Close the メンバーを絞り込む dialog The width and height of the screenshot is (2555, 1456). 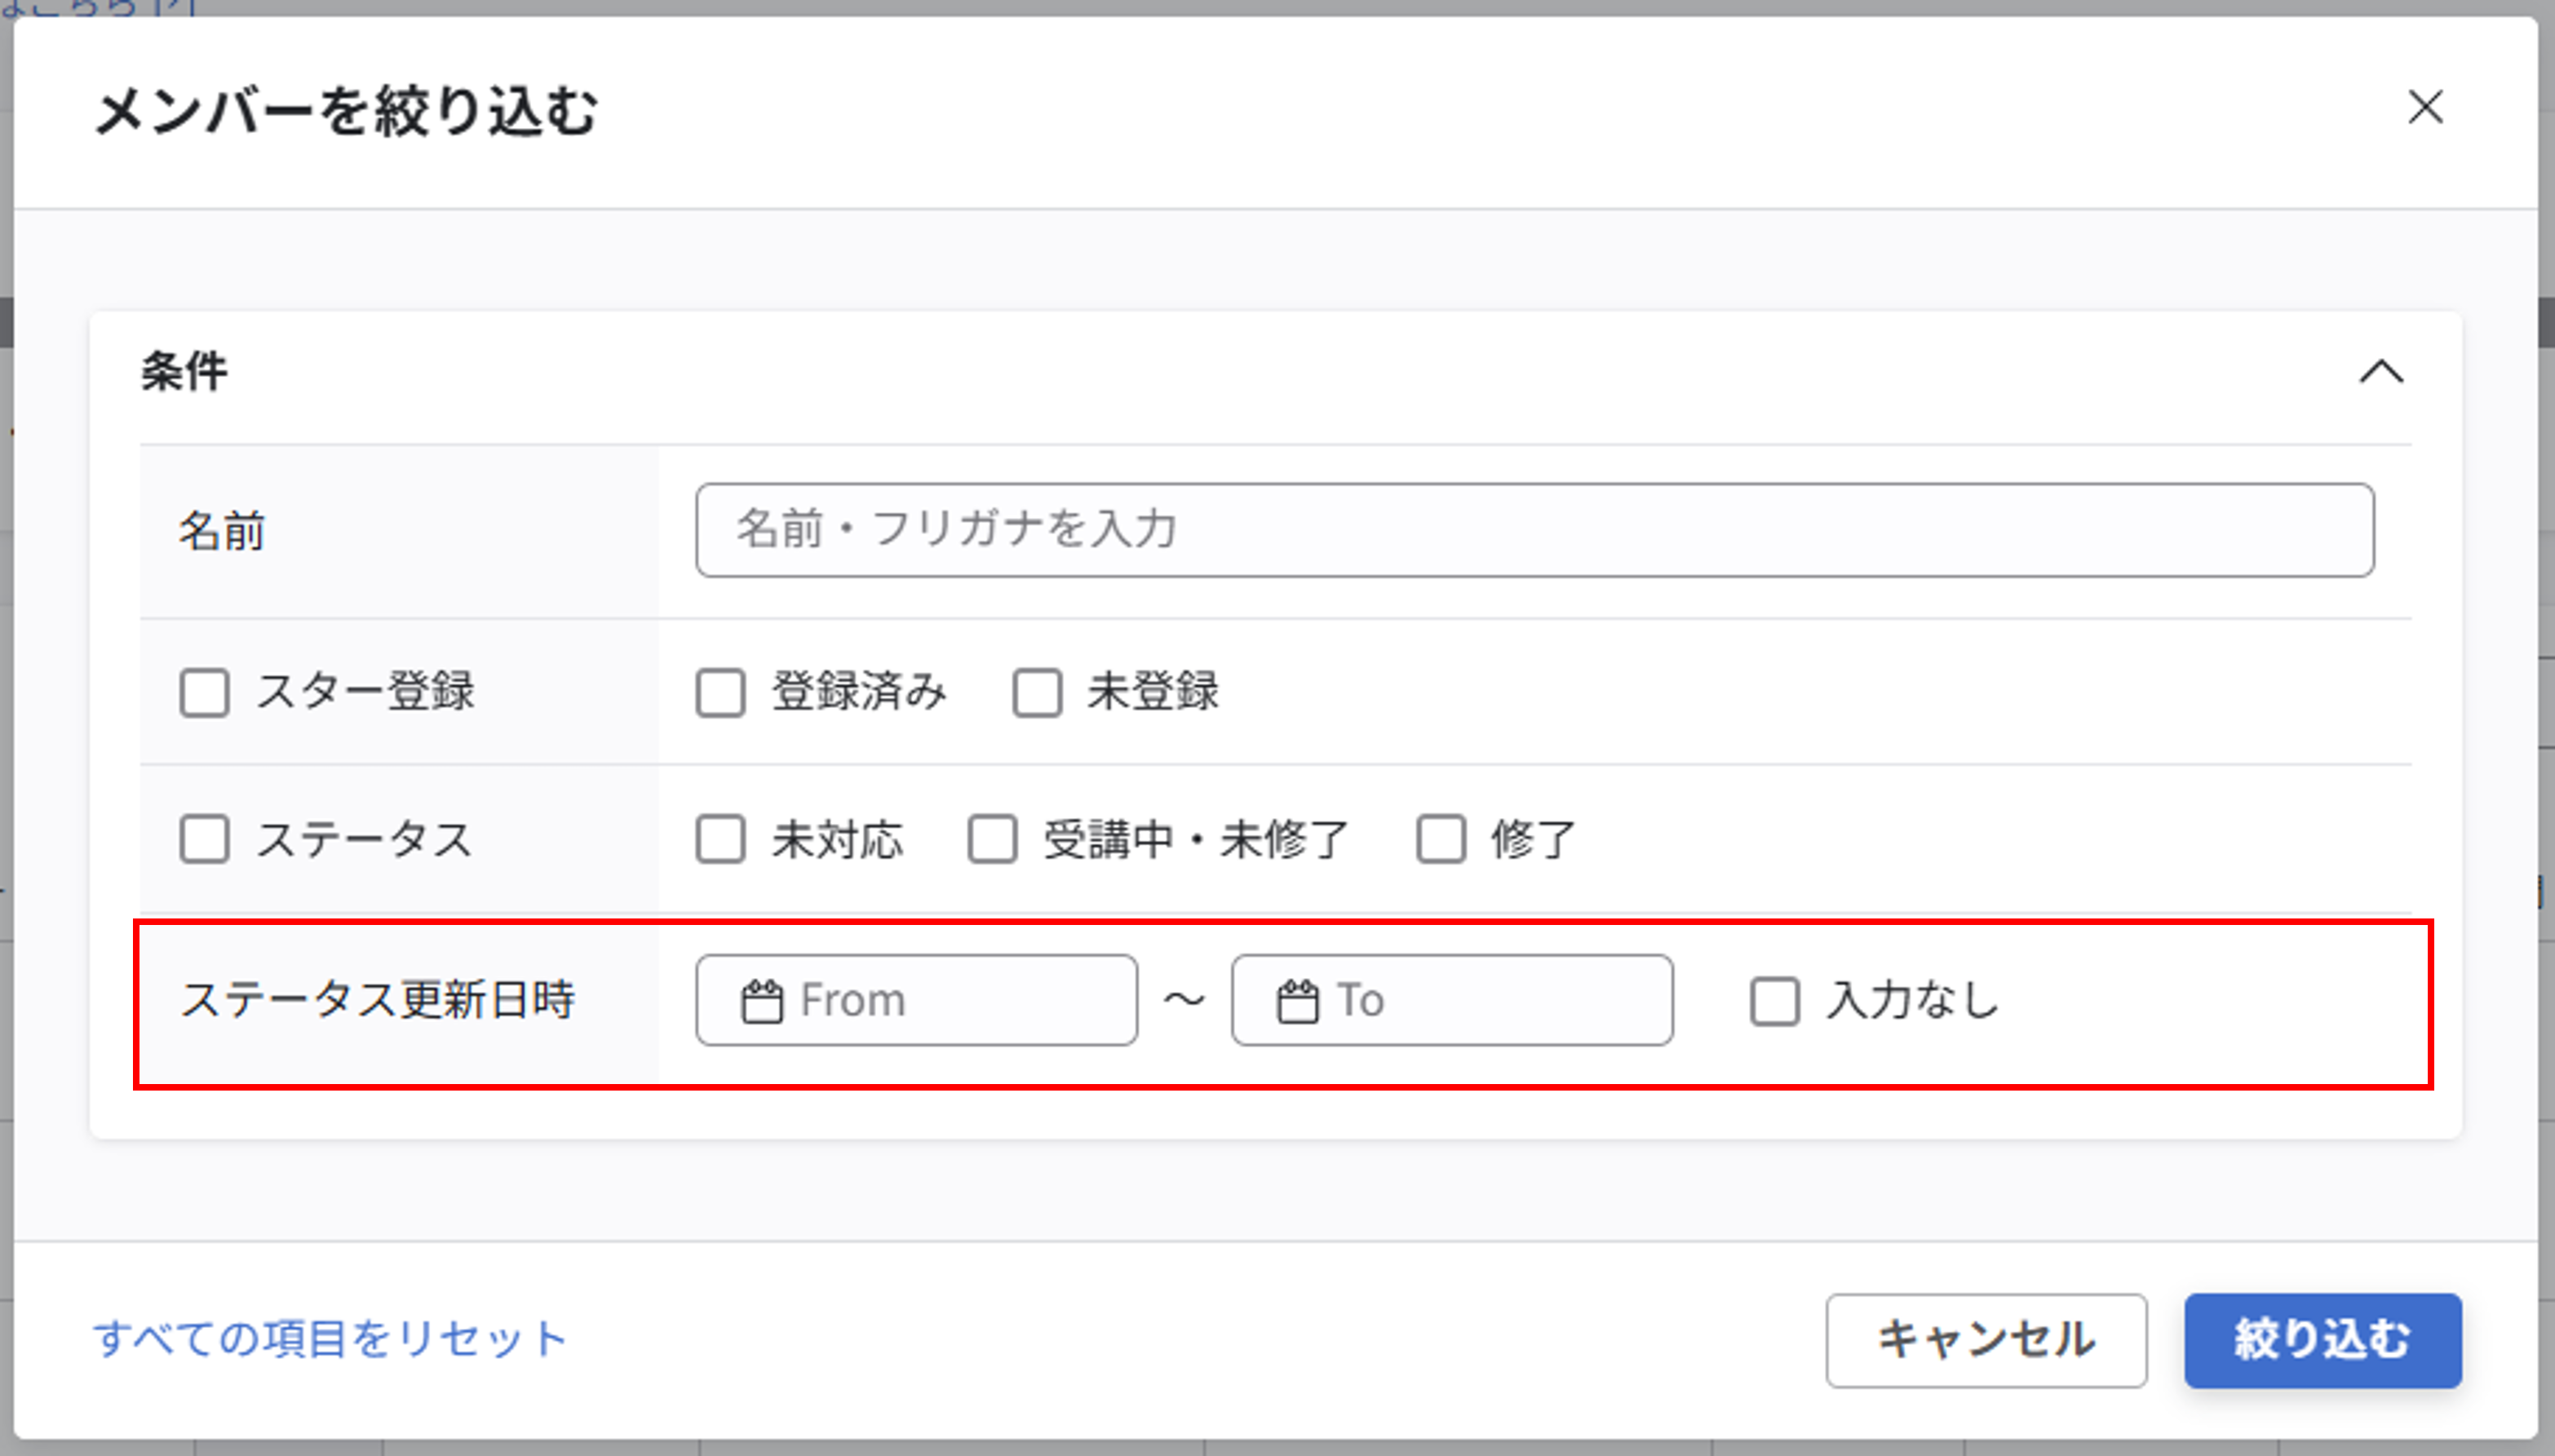[x=2425, y=107]
